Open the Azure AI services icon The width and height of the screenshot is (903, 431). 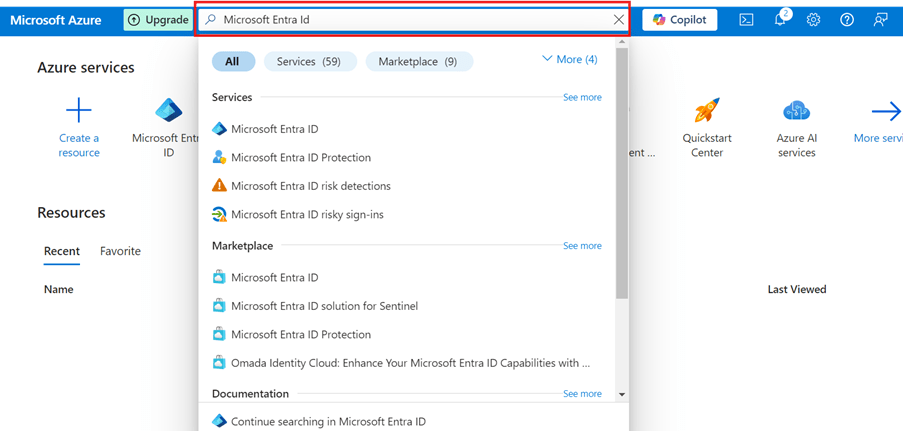coord(796,111)
